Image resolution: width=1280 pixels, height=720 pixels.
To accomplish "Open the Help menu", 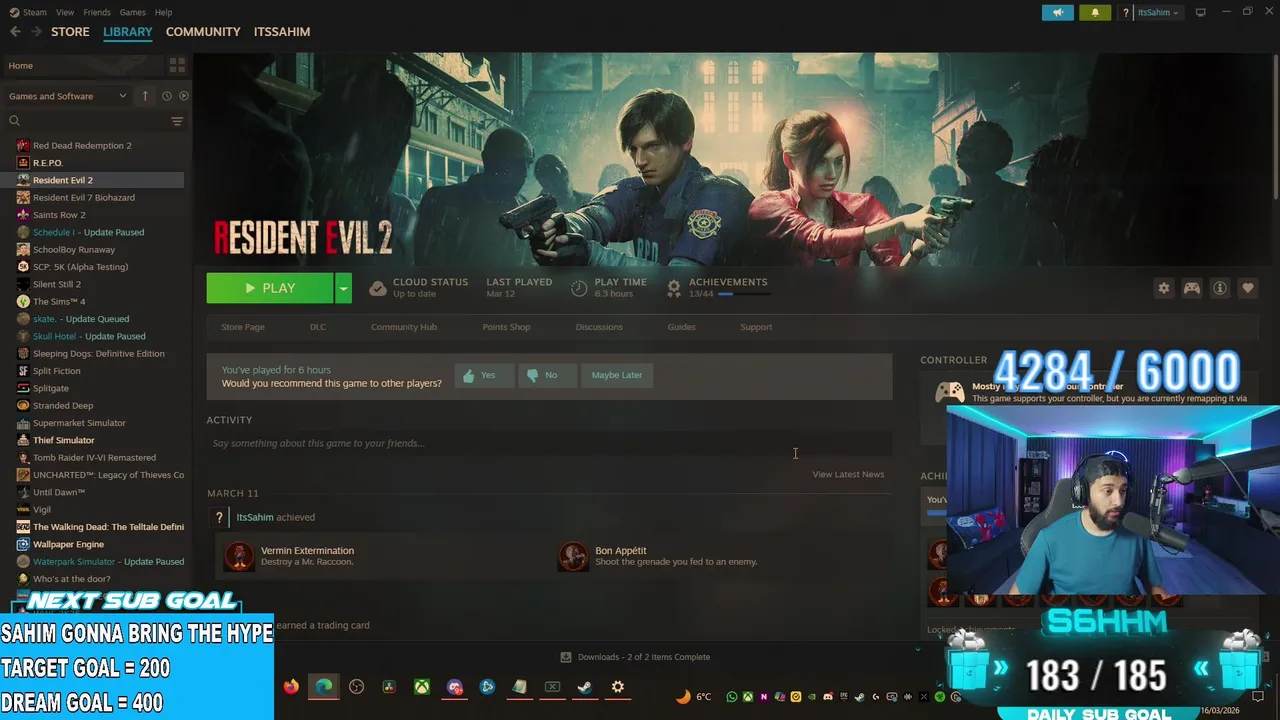I will pos(164,12).
